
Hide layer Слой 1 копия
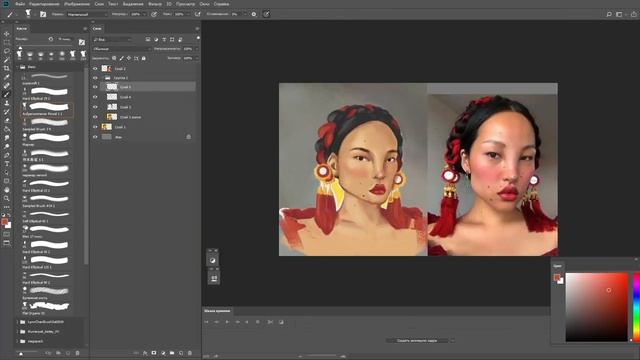click(95, 117)
